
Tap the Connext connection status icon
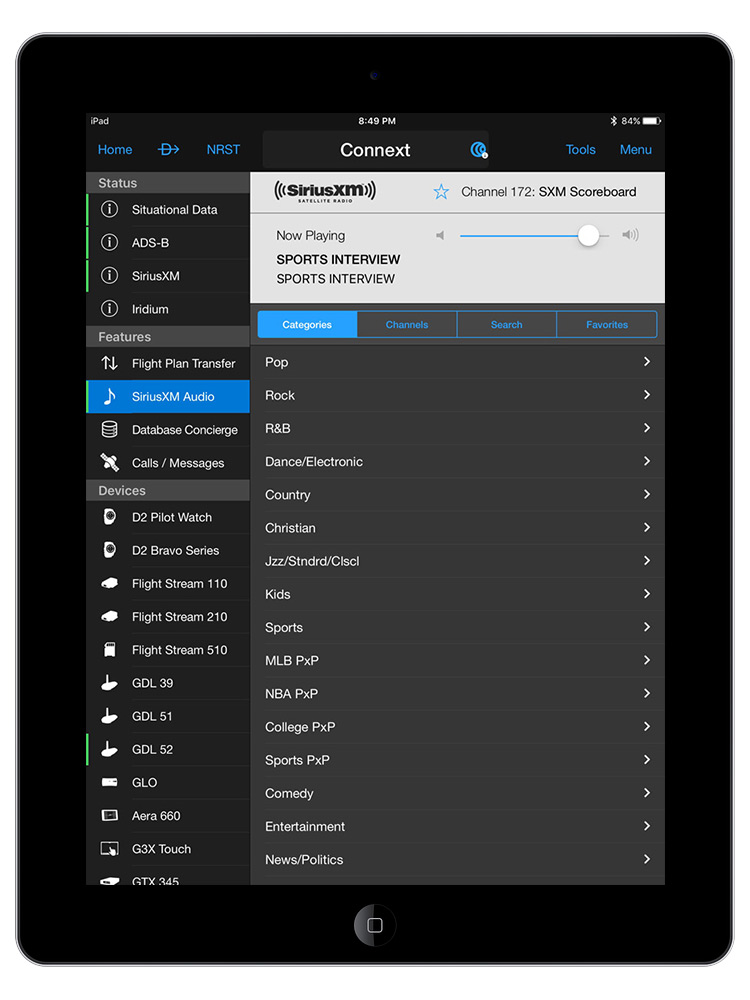tap(479, 150)
